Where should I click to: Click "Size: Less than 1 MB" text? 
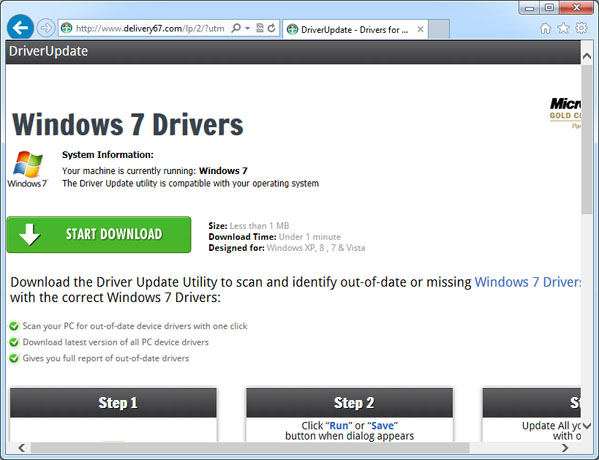coord(249,226)
